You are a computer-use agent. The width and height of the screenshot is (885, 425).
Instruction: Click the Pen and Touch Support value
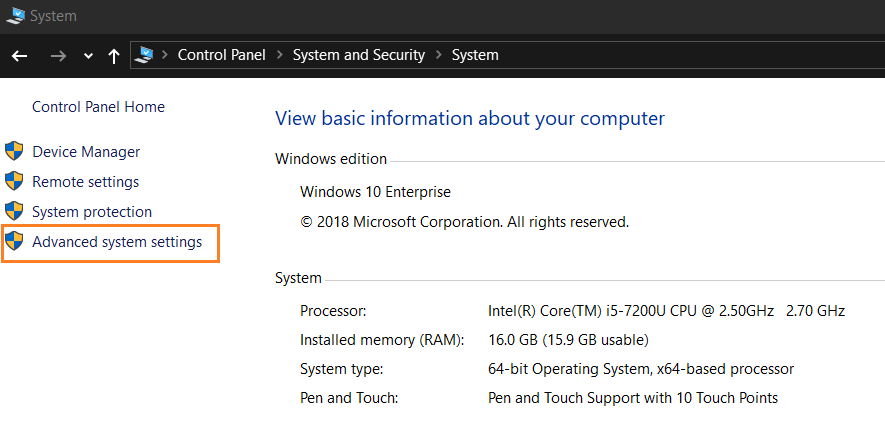(633, 398)
